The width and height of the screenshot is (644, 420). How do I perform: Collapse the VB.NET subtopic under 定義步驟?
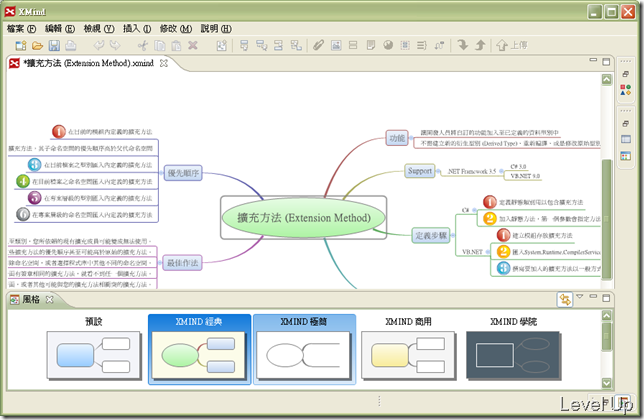pyautogui.click(x=488, y=252)
